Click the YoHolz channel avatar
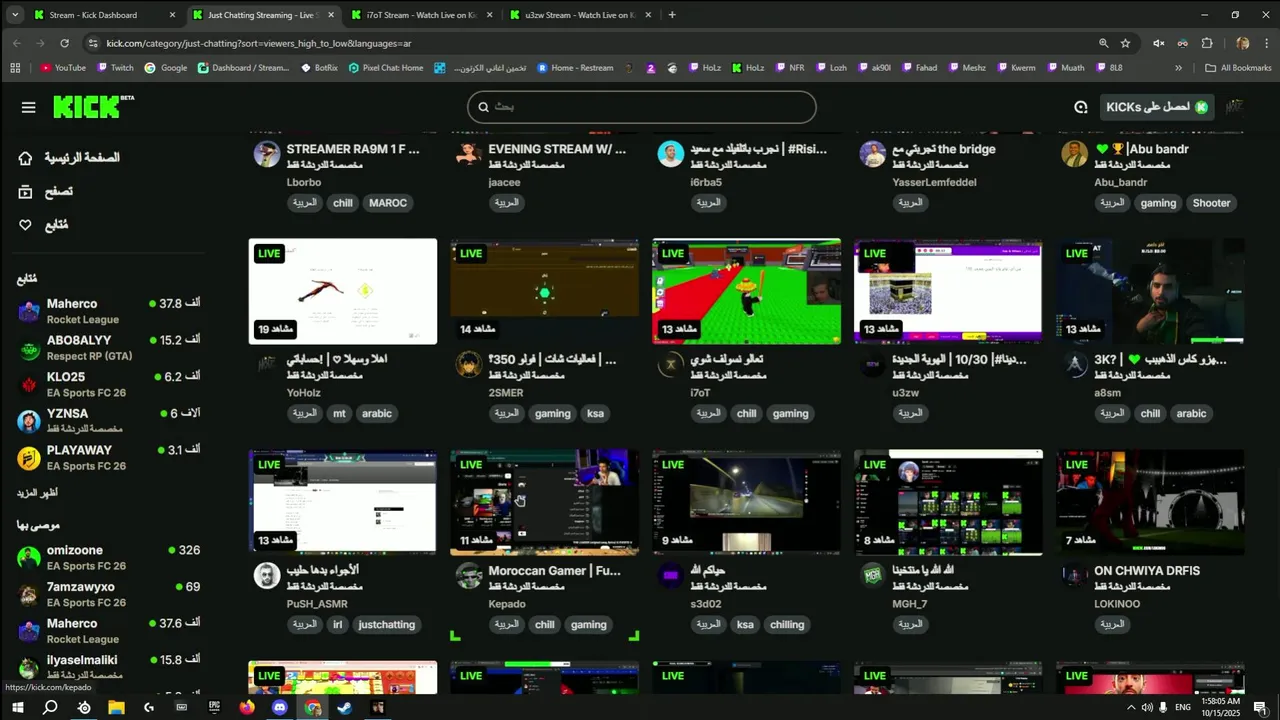This screenshot has height=720, width=1280. [267, 364]
